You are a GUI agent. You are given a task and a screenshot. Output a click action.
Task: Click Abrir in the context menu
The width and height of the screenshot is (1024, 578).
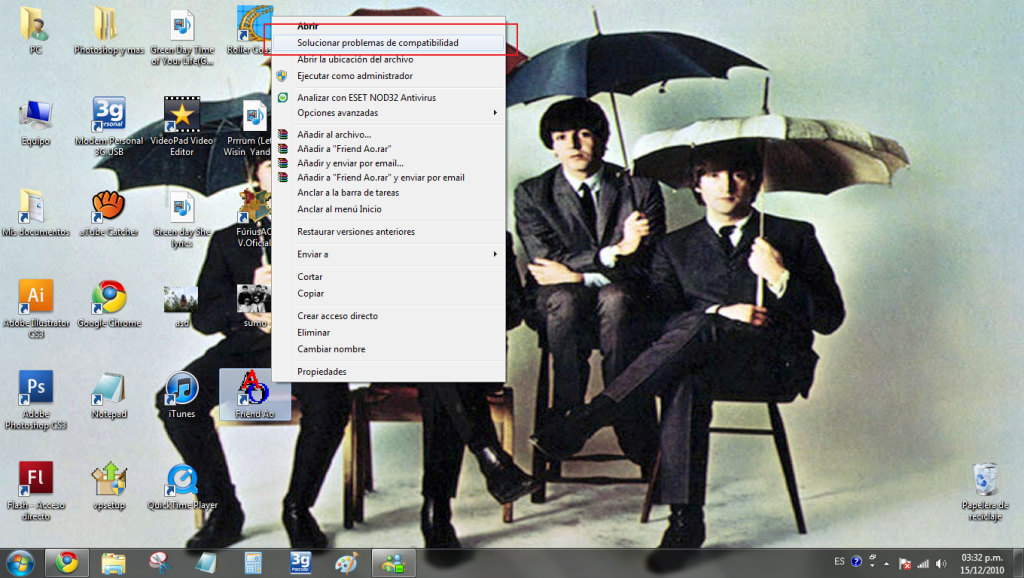tap(389, 26)
